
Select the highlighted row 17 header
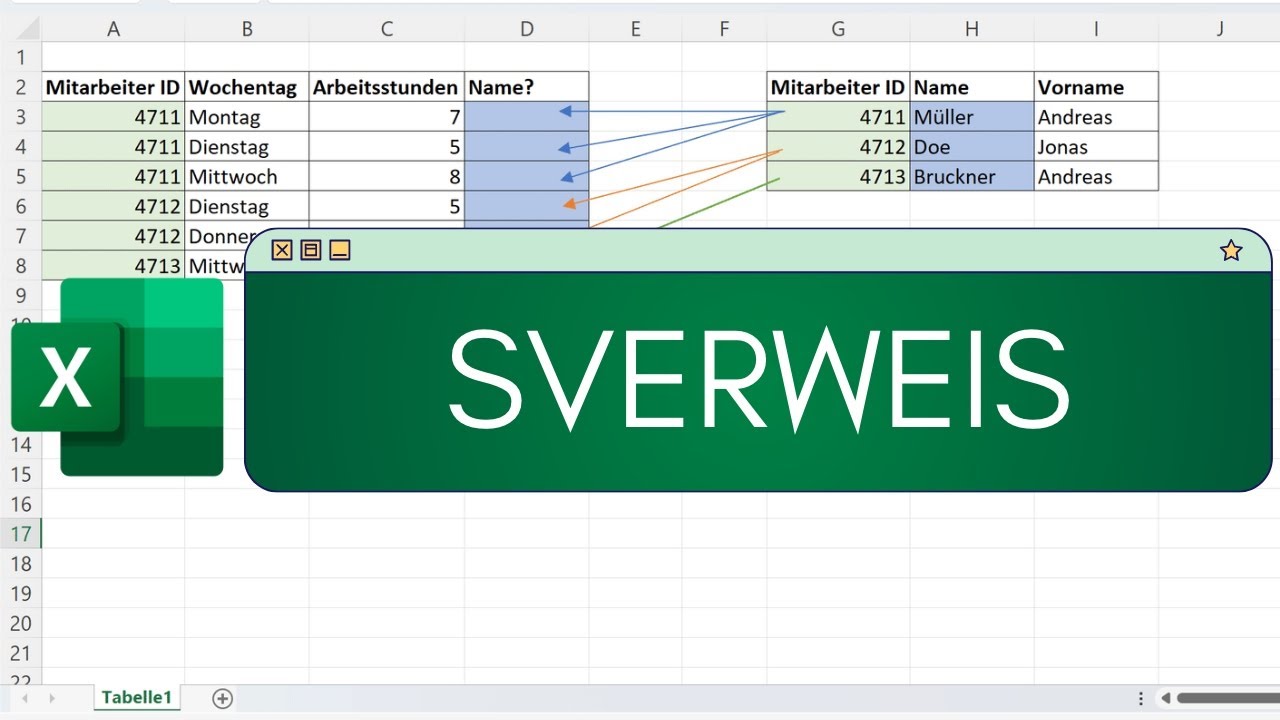coord(21,534)
